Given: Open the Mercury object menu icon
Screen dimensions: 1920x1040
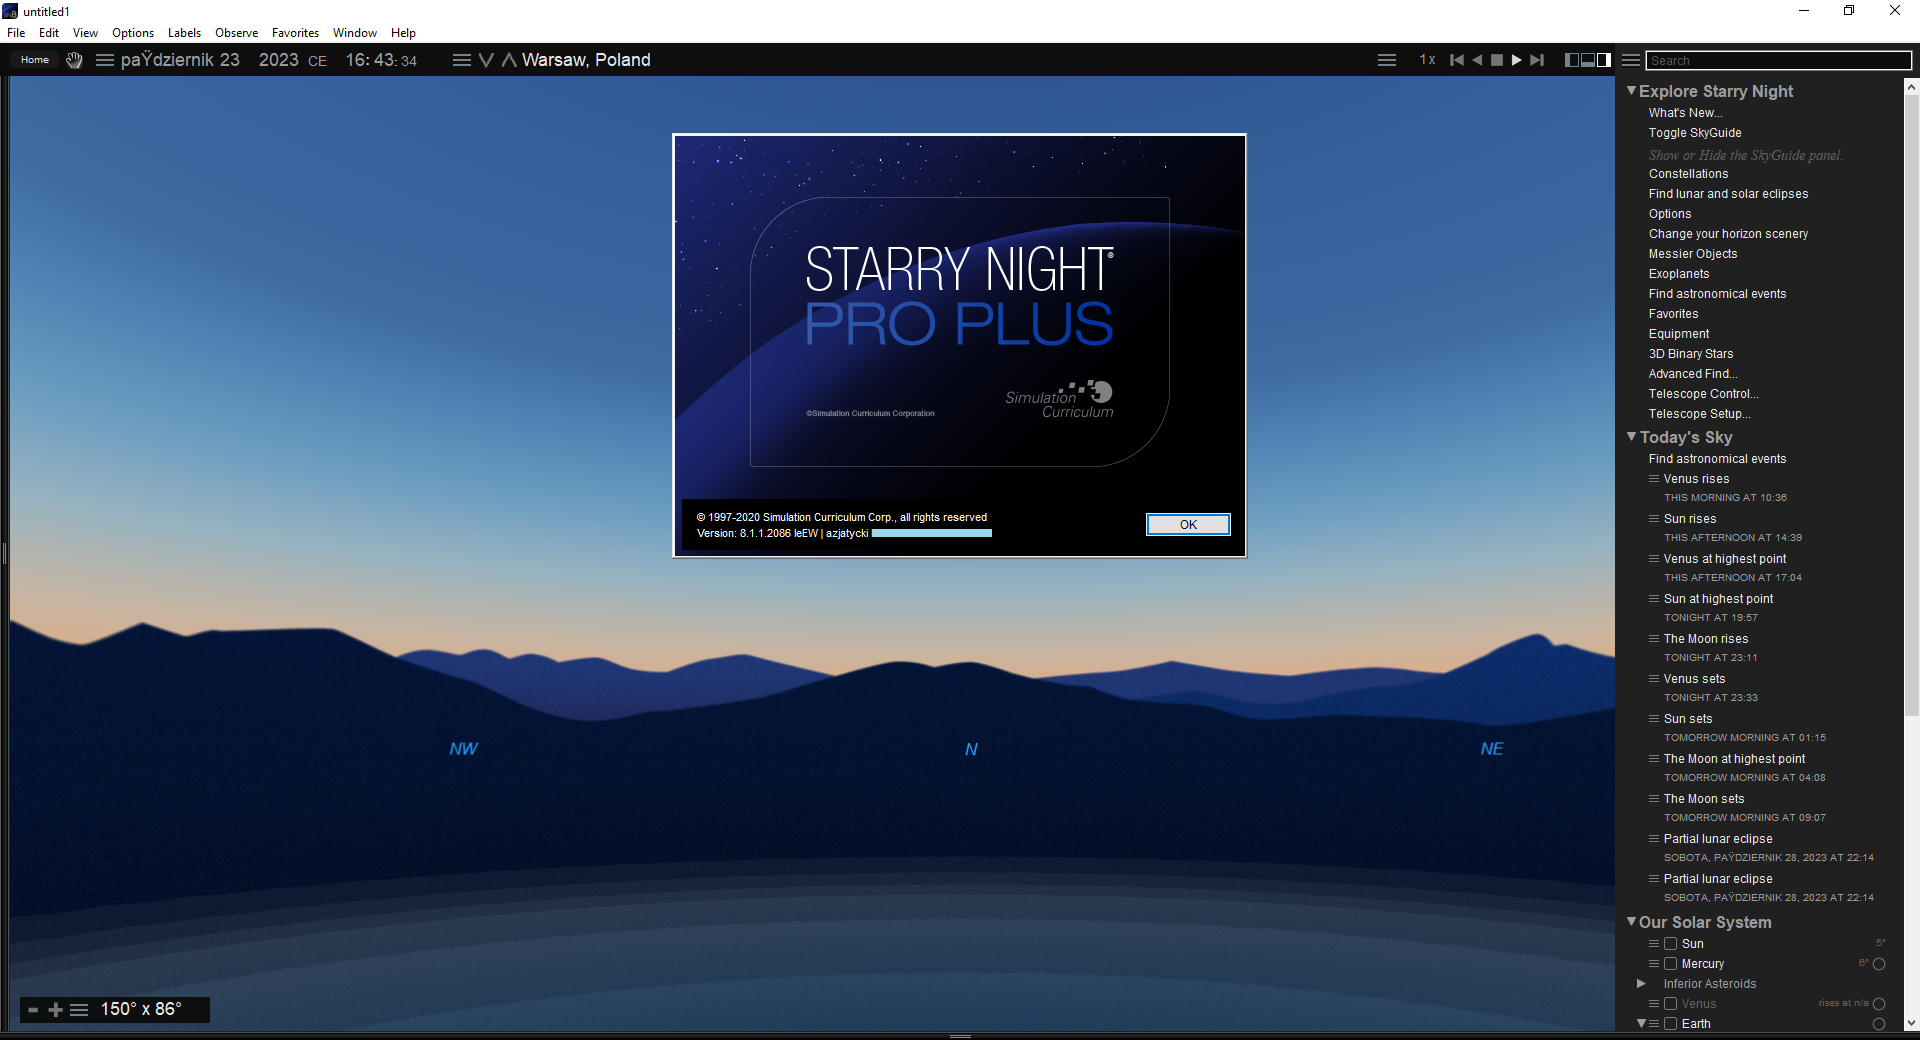Looking at the screenshot, I should click(x=1654, y=964).
